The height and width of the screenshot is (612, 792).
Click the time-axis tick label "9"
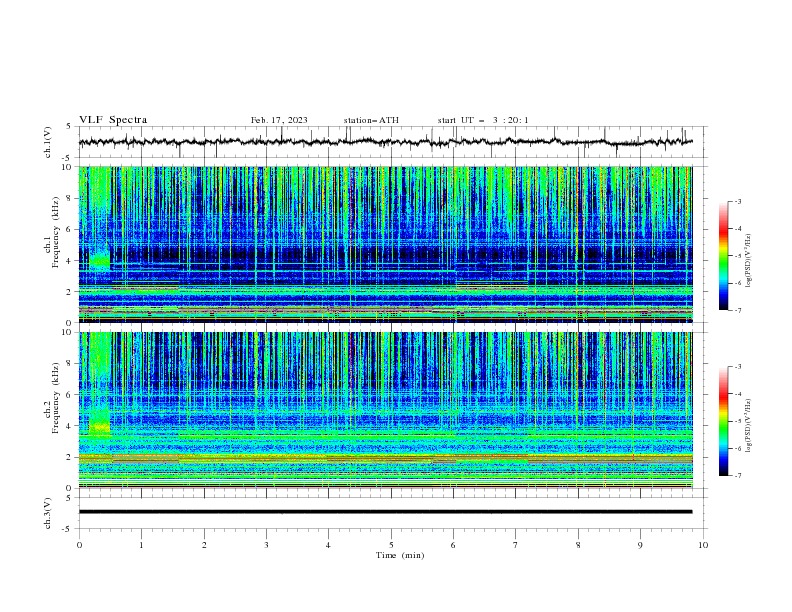640,545
